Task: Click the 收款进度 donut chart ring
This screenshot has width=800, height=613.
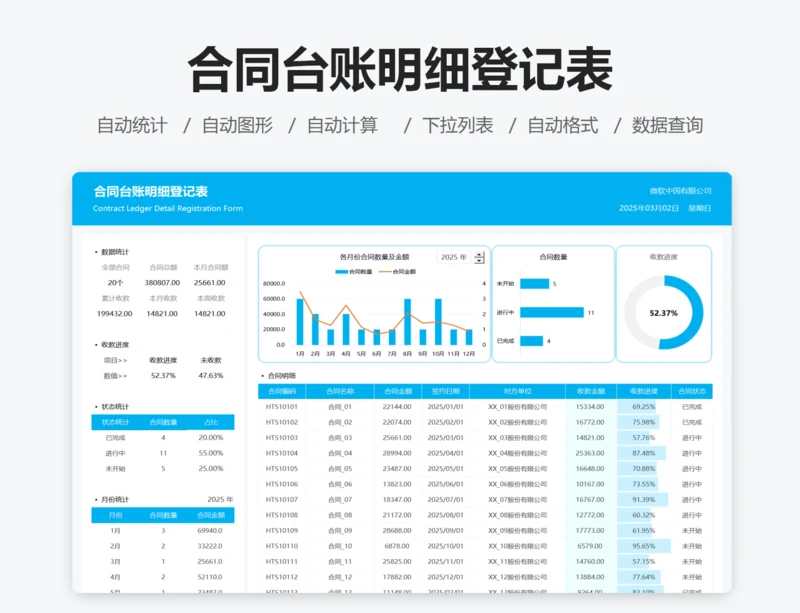Action: (x=663, y=312)
